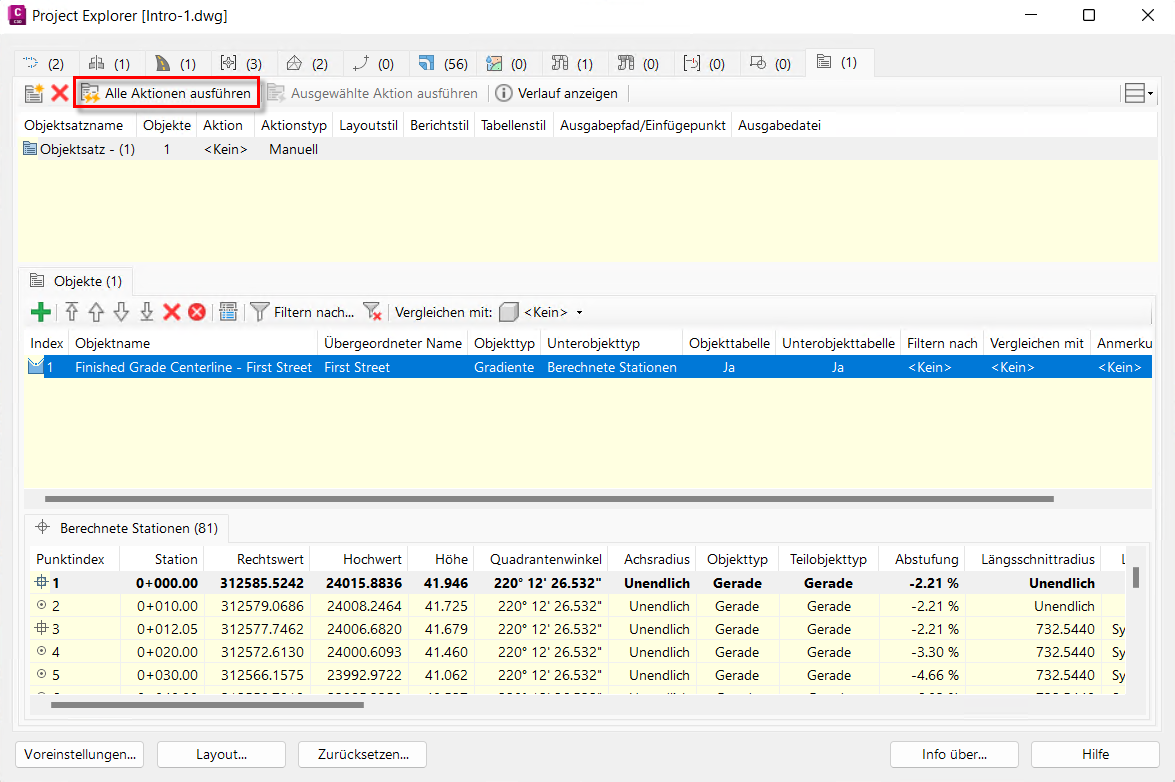
Task: Click the <Kein> action cell of Objektsatz
Action: 226,149
